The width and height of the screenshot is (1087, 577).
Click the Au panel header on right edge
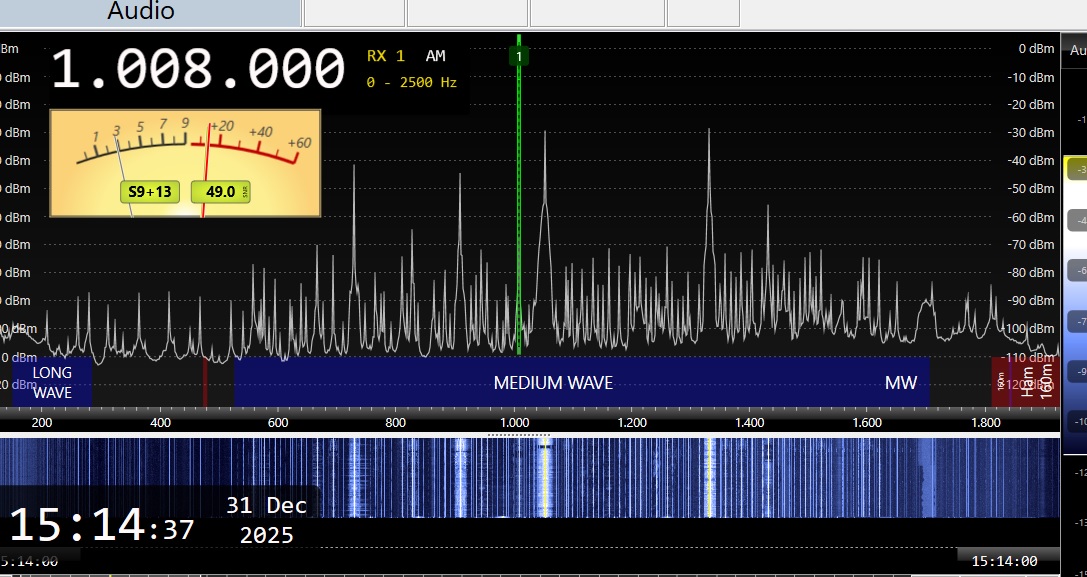click(1076, 48)
